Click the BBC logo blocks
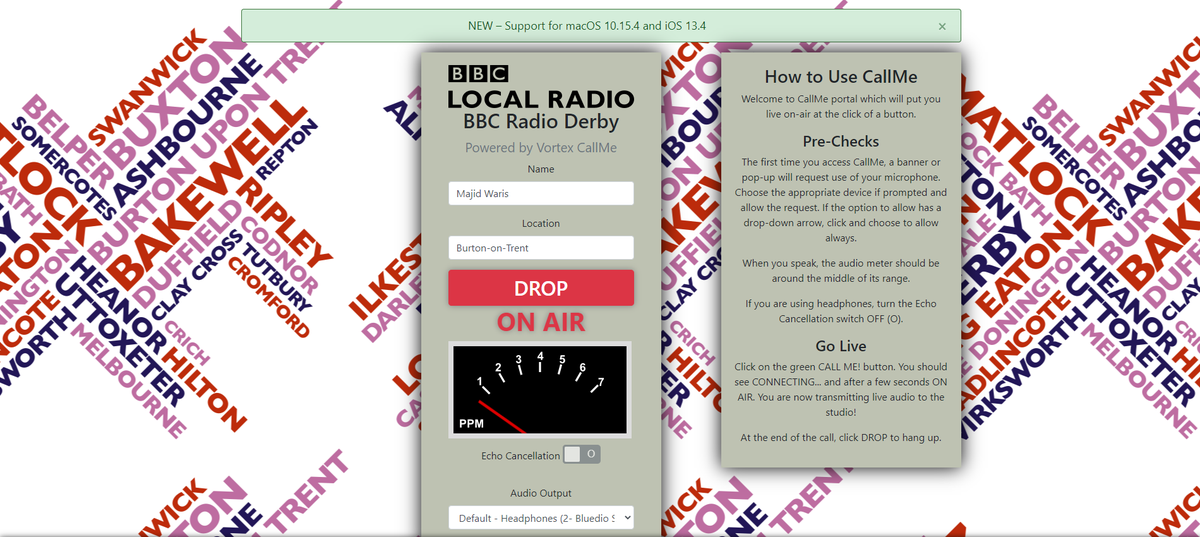The height and width of the screenshot is (537, 1200). [477, 73]
